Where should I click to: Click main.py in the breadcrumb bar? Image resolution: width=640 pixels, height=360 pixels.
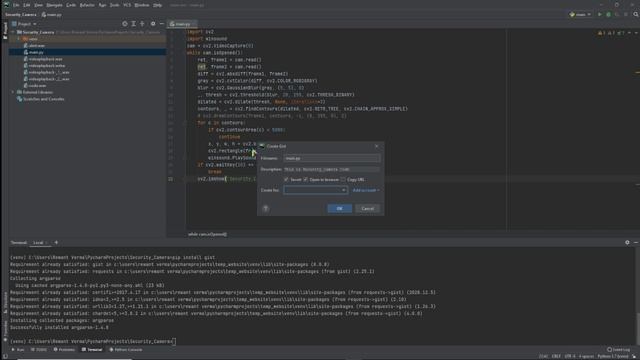pos(51,15)
